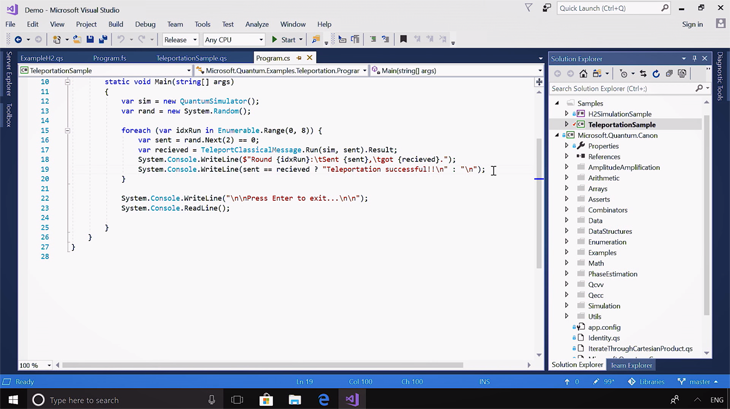730x409 pixels.
Task: Open the Start button dropdown arrow
Action: pyautogui.click(x=301, y=40)
